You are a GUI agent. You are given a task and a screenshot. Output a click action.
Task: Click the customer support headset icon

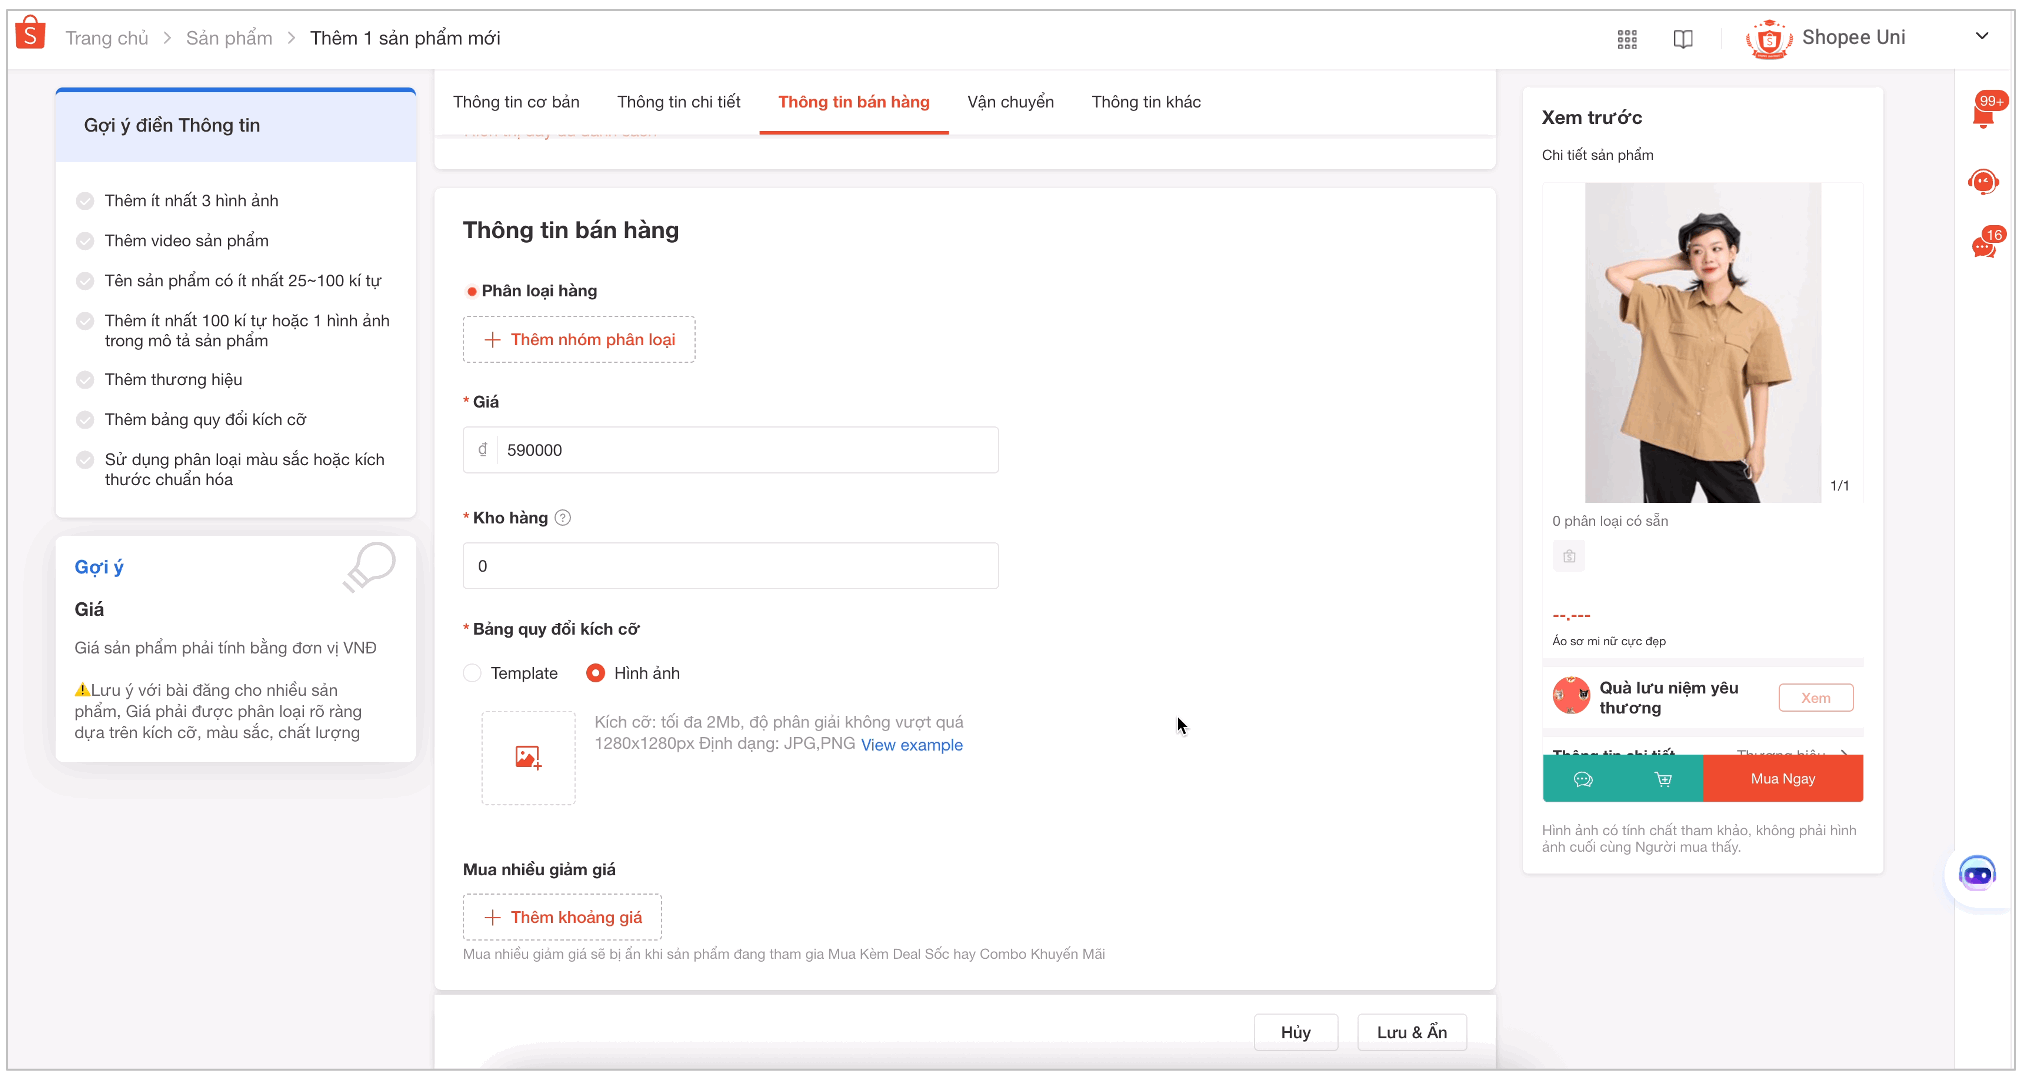click(x=1983, y=182)
